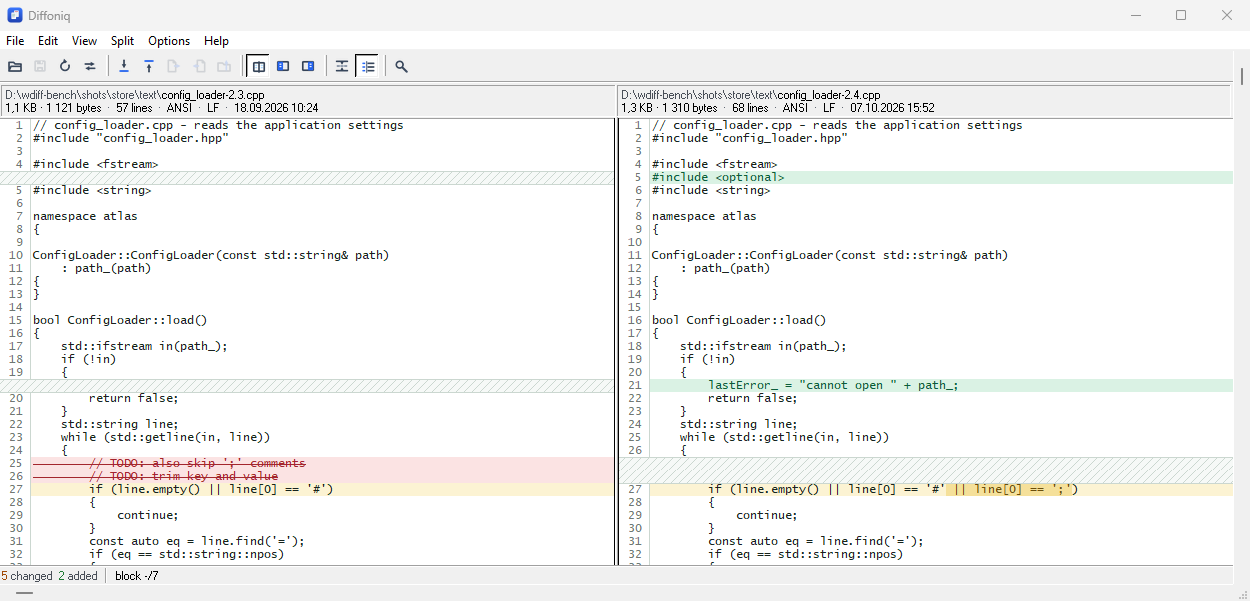
Task: Open the View menu
Action: pos(85,41)
